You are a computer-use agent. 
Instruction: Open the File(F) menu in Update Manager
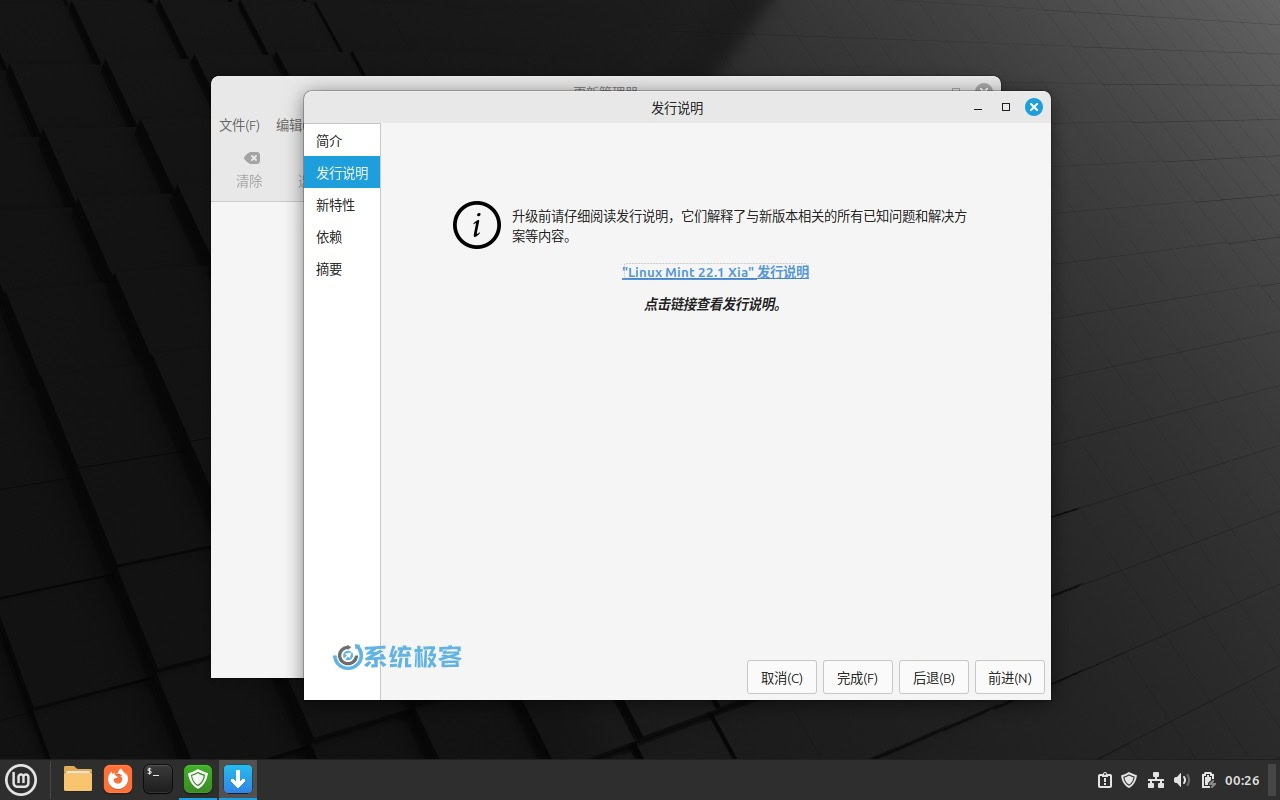pyautogui.click(x=239, y=125)
